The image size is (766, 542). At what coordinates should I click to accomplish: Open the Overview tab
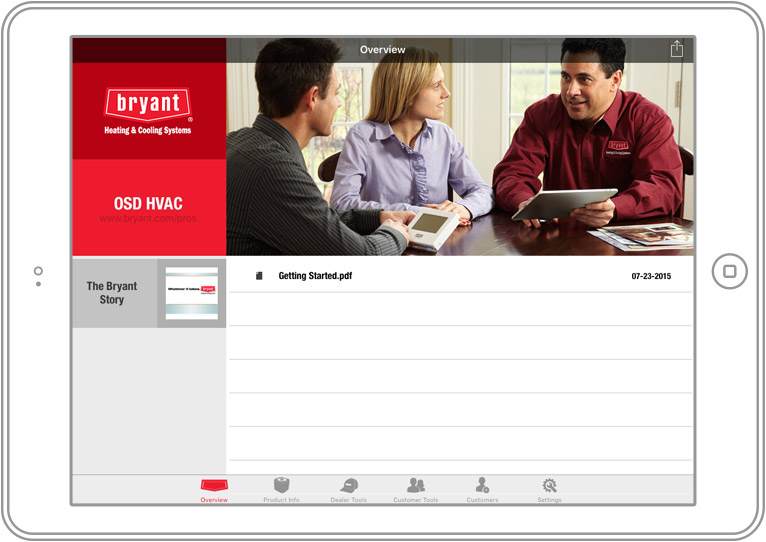(214, 490)
